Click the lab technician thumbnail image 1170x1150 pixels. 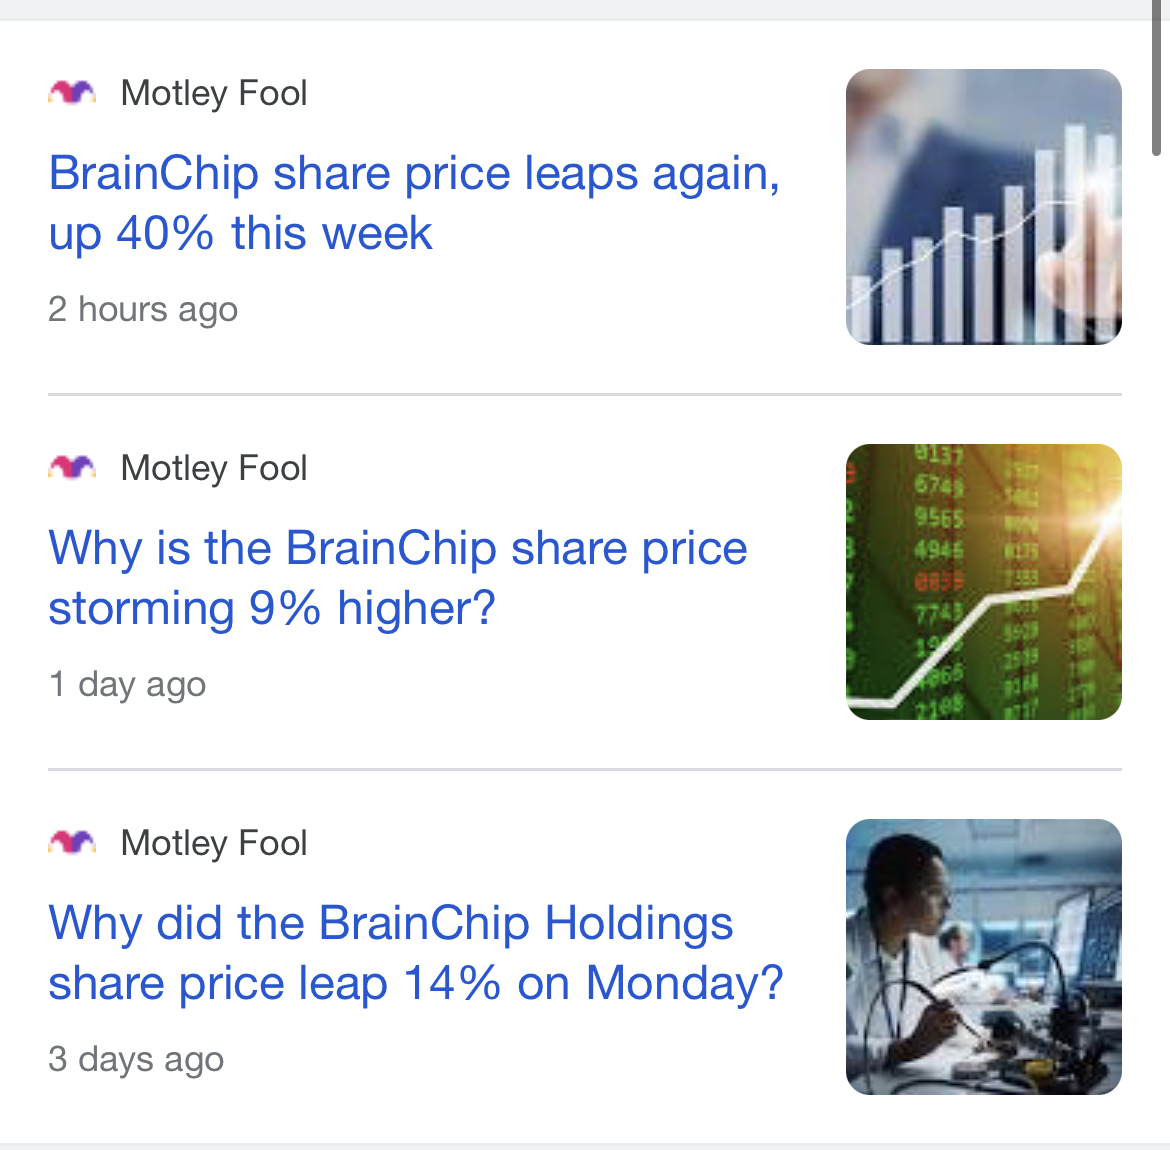point(983,957)
